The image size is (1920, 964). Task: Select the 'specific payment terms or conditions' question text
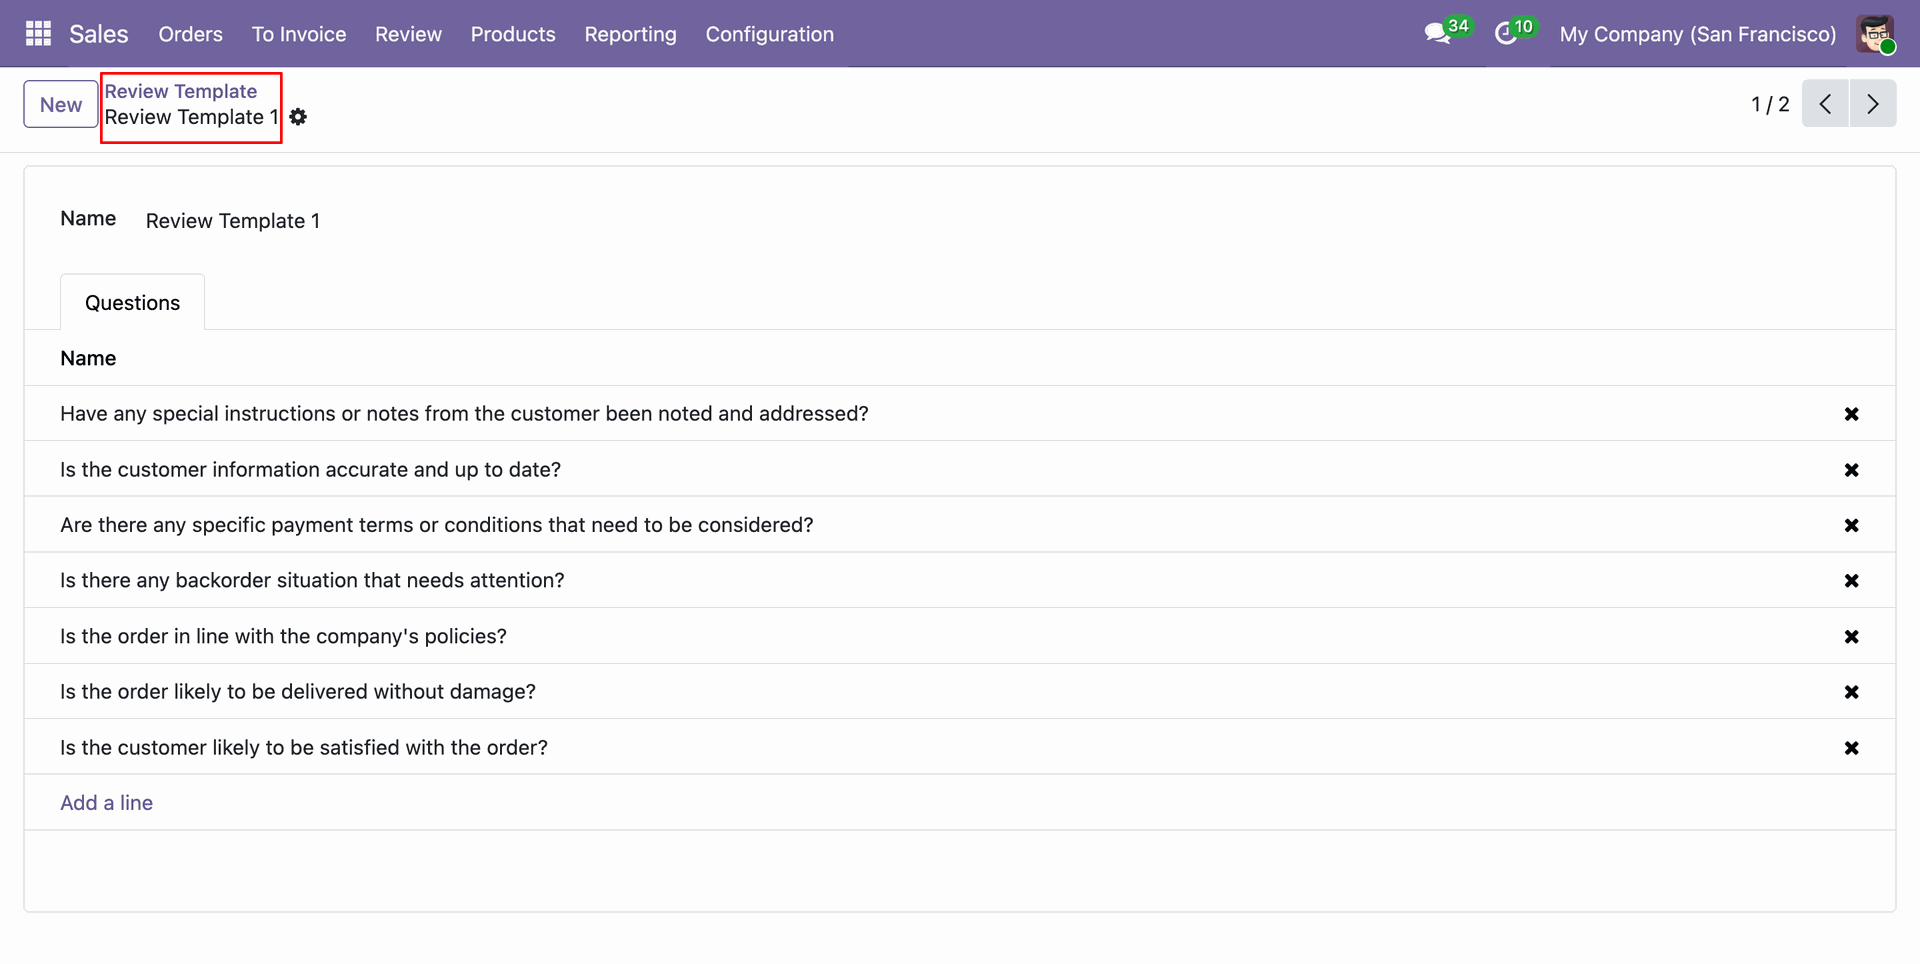point(437,525)
